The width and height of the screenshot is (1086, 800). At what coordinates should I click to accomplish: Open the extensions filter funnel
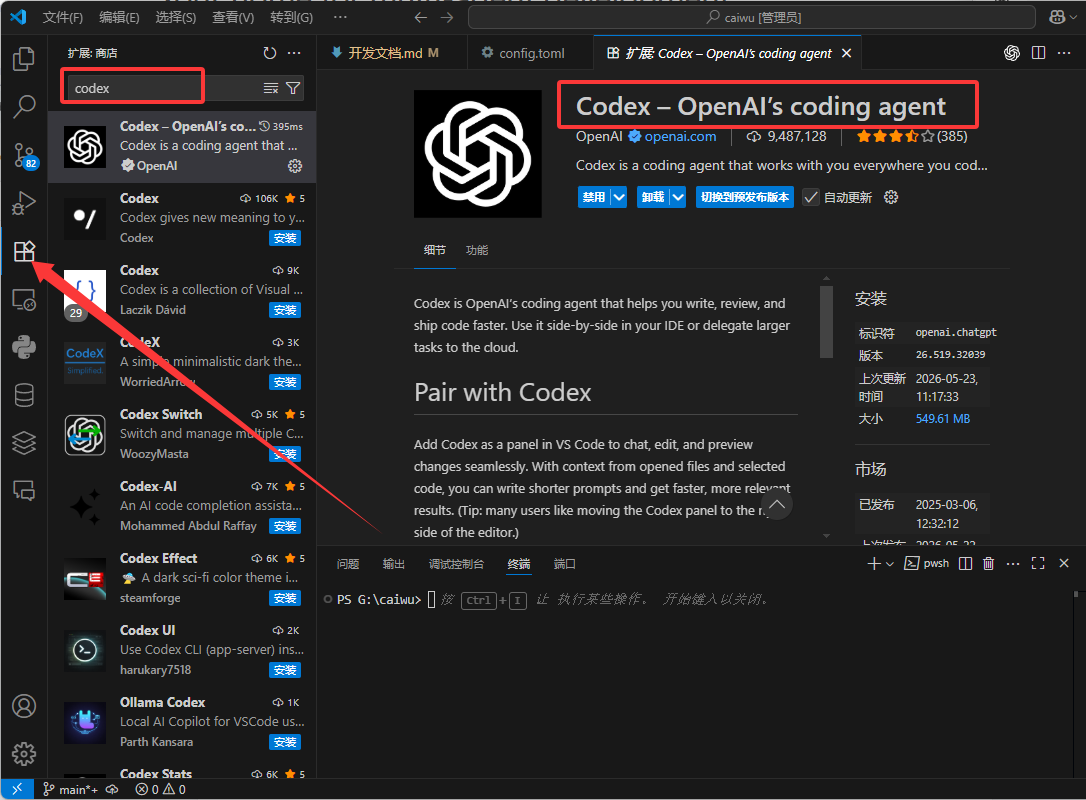coord(293,88)
